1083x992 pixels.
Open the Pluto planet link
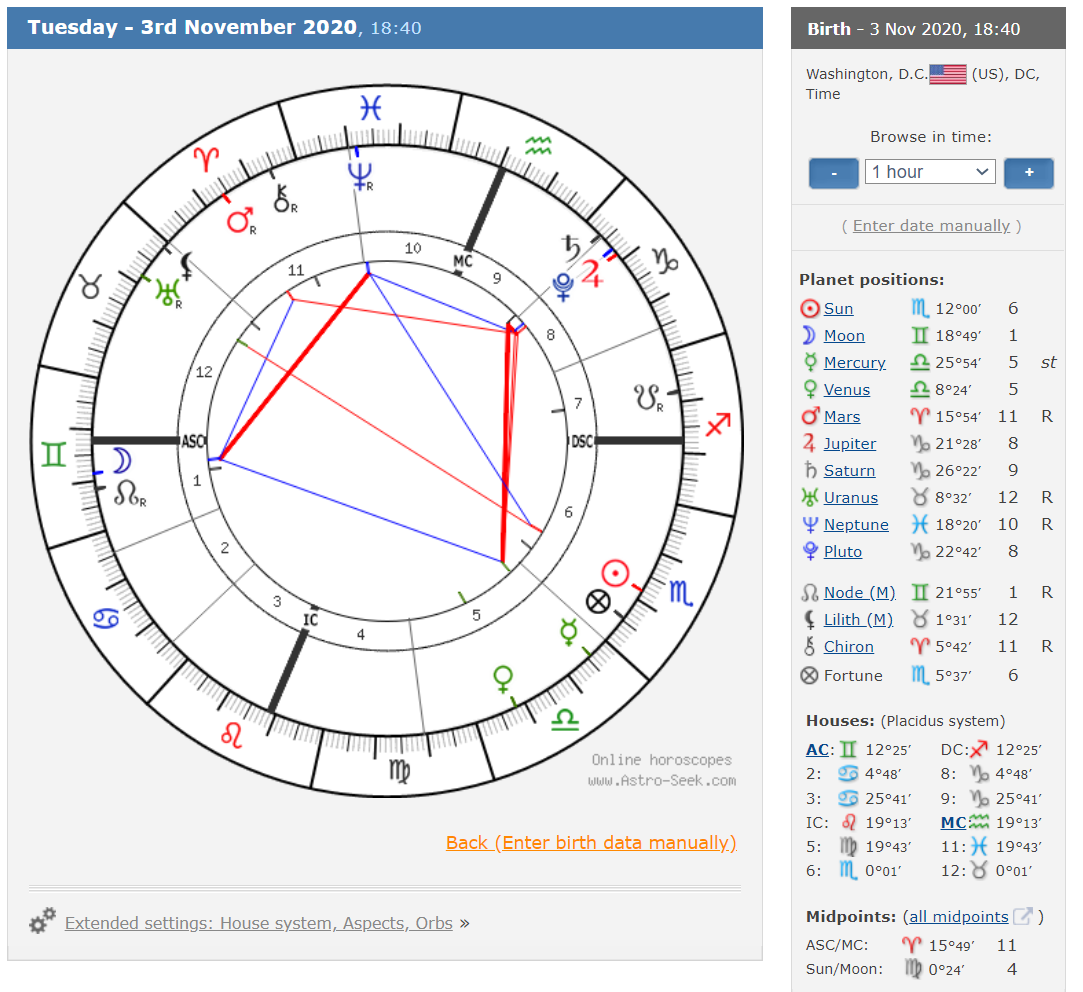pos(843,551)
